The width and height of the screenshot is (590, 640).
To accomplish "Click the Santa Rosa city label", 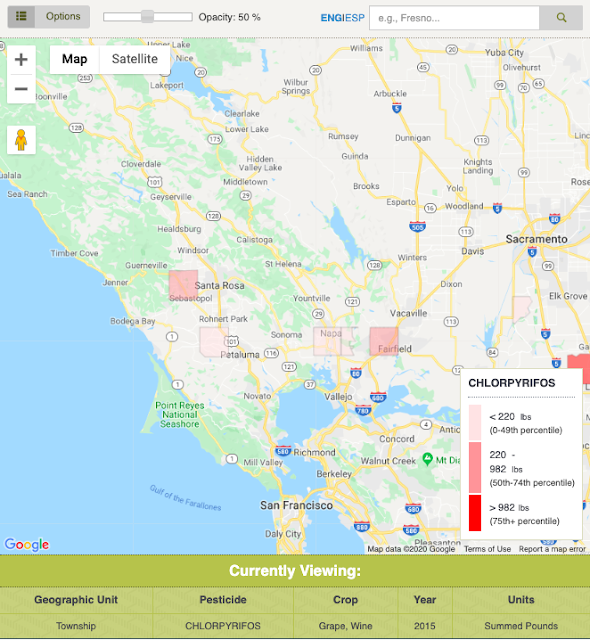I will click(x=220, y=286).
